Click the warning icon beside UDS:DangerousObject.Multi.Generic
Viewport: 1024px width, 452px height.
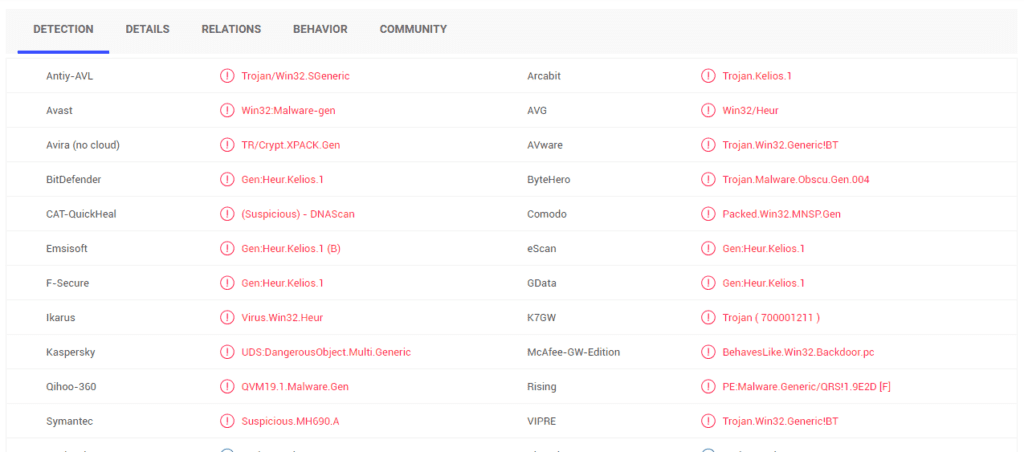(x=227, y=352)
